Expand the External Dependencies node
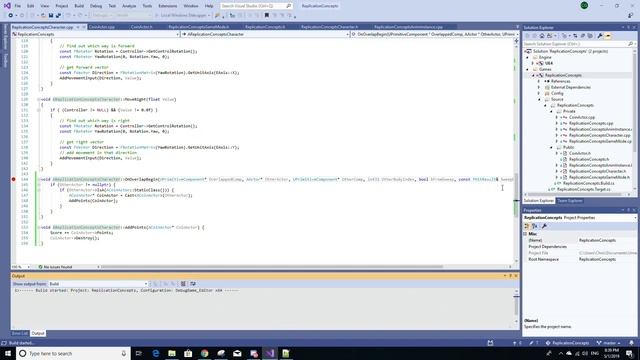 (x=539, y=87)
